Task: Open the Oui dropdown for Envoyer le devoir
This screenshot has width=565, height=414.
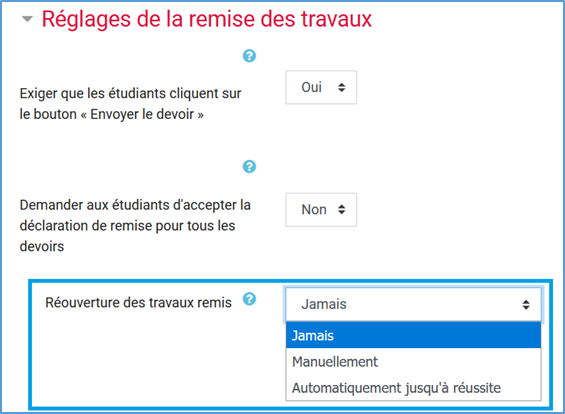Action: tap(321, 87)
